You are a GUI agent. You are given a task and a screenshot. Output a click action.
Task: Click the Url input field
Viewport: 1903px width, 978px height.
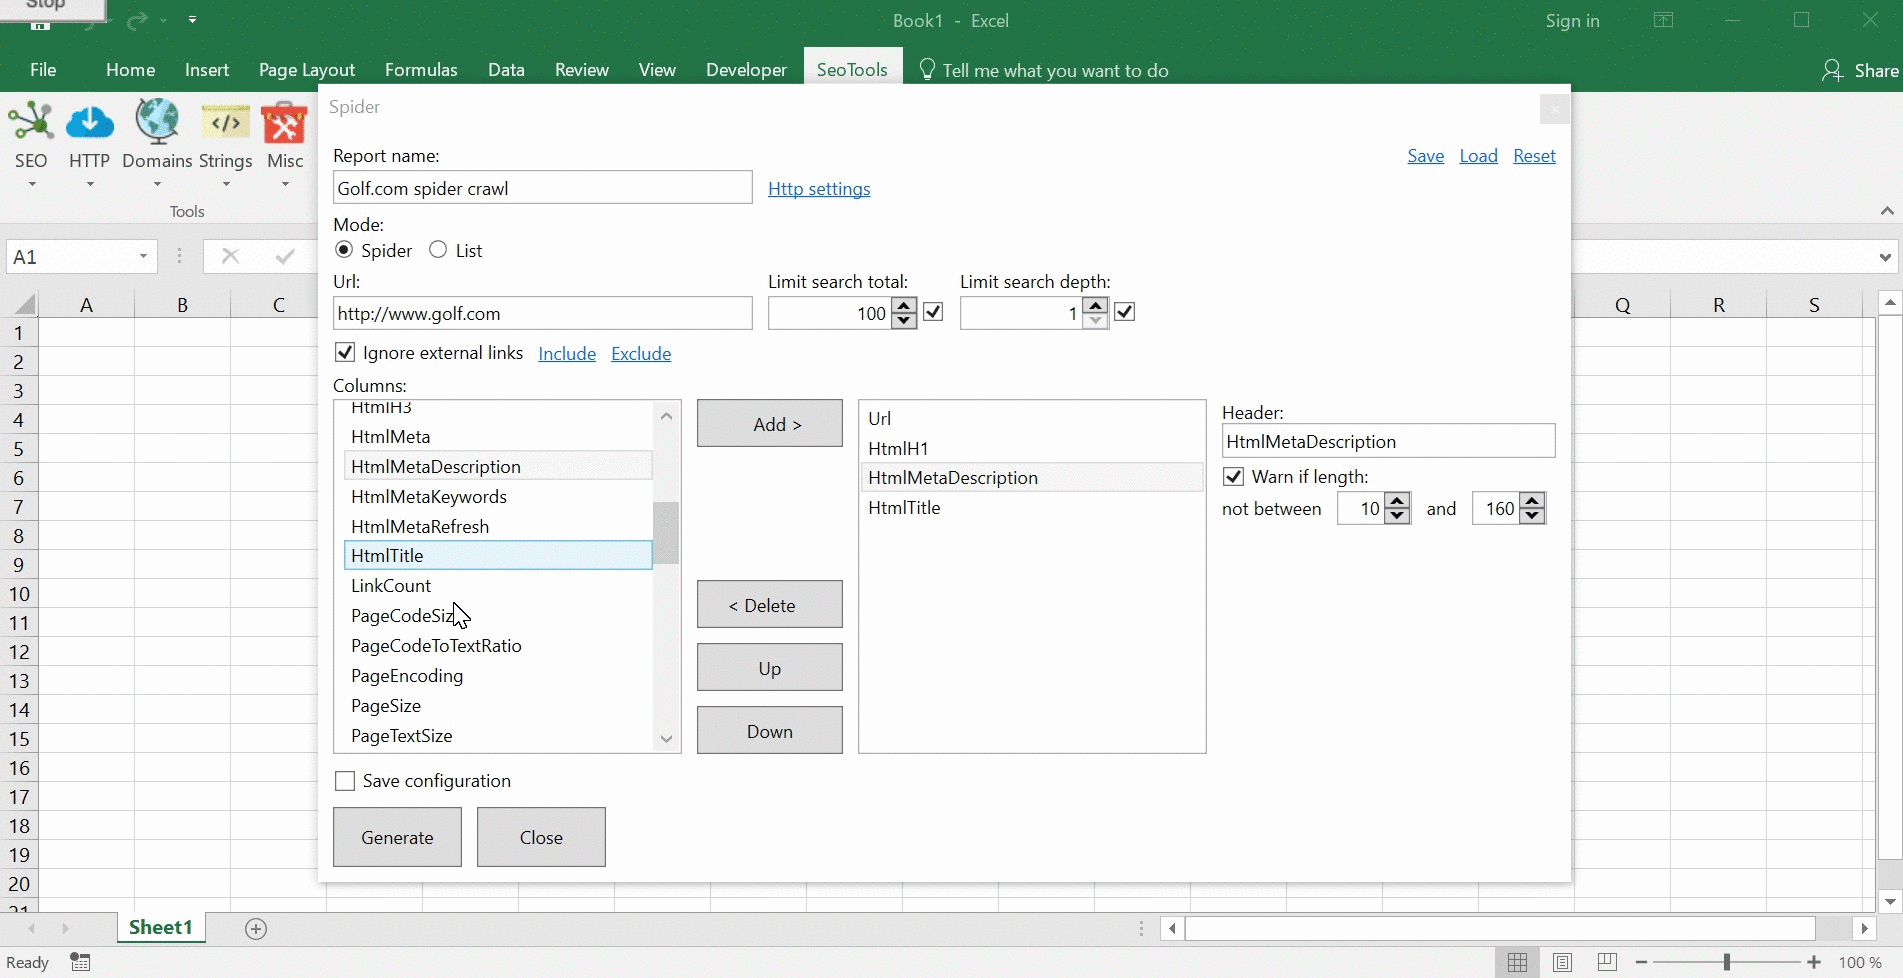pos(543,313)
